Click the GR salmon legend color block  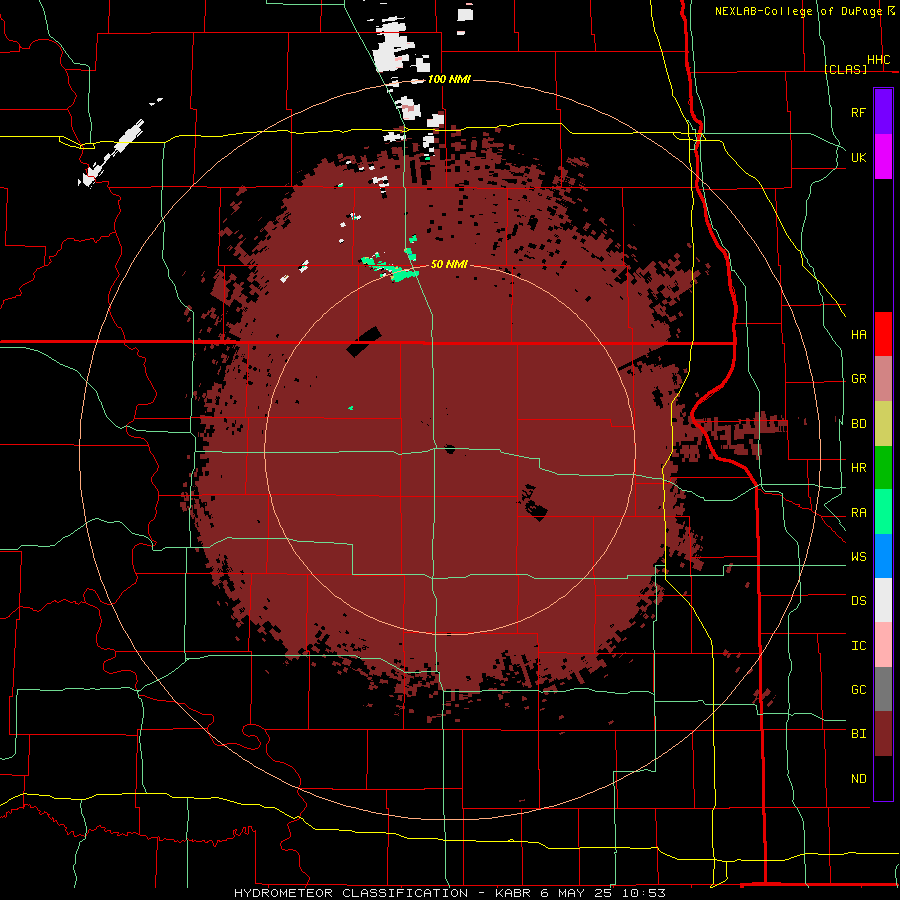pos(883,379)
